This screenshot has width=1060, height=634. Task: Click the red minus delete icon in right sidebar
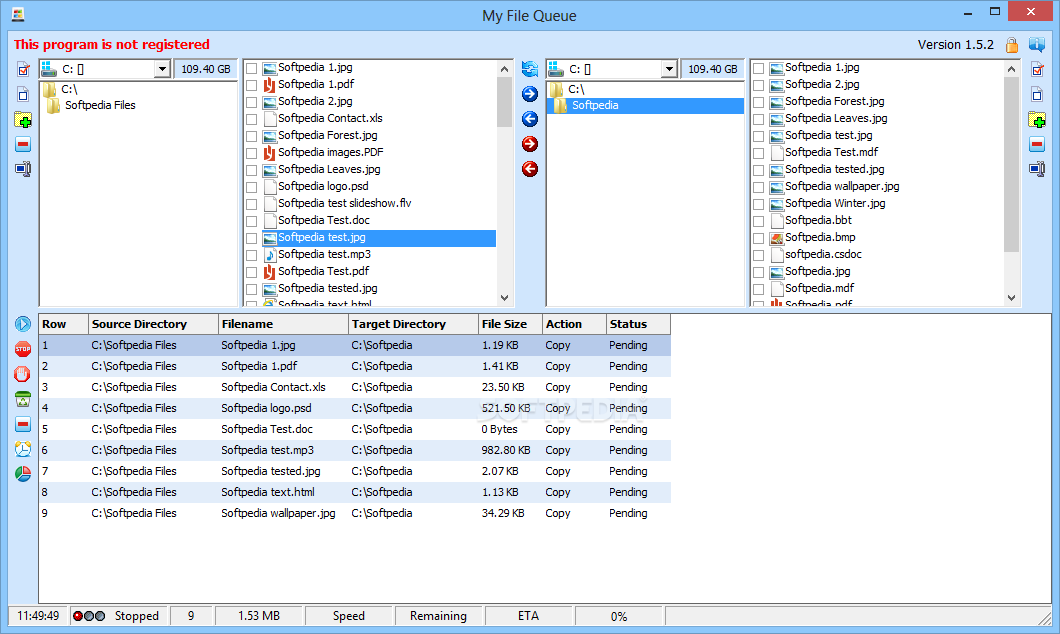click(1037, 144)
